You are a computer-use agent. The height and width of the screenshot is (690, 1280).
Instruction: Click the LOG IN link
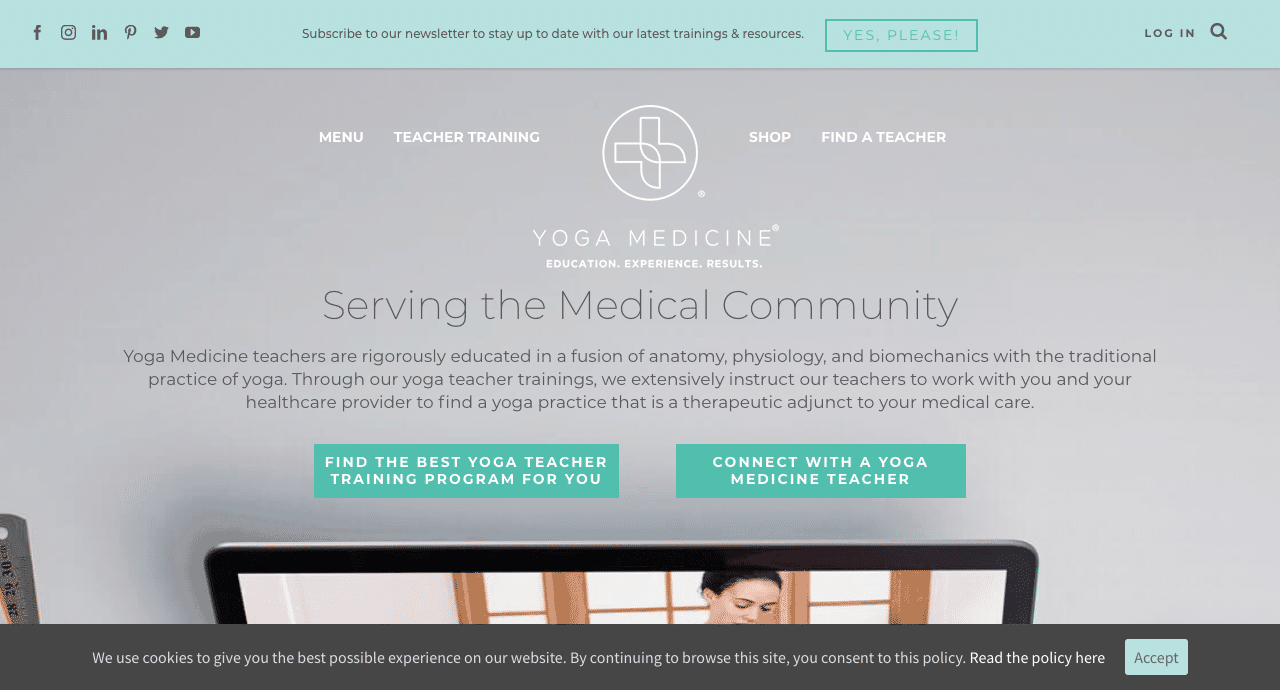coord(1170,33)
